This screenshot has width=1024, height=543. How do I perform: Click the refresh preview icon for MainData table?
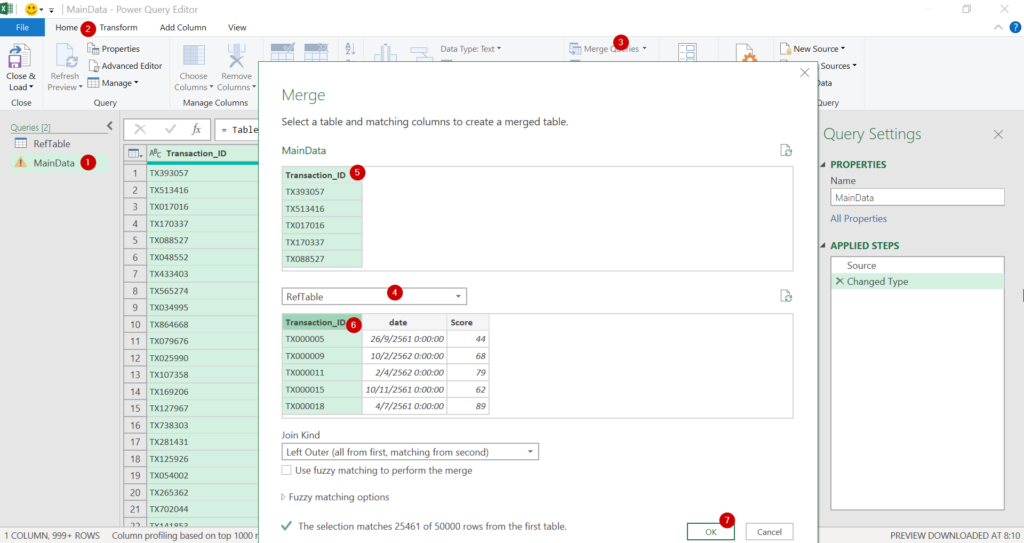click(786, 150)
